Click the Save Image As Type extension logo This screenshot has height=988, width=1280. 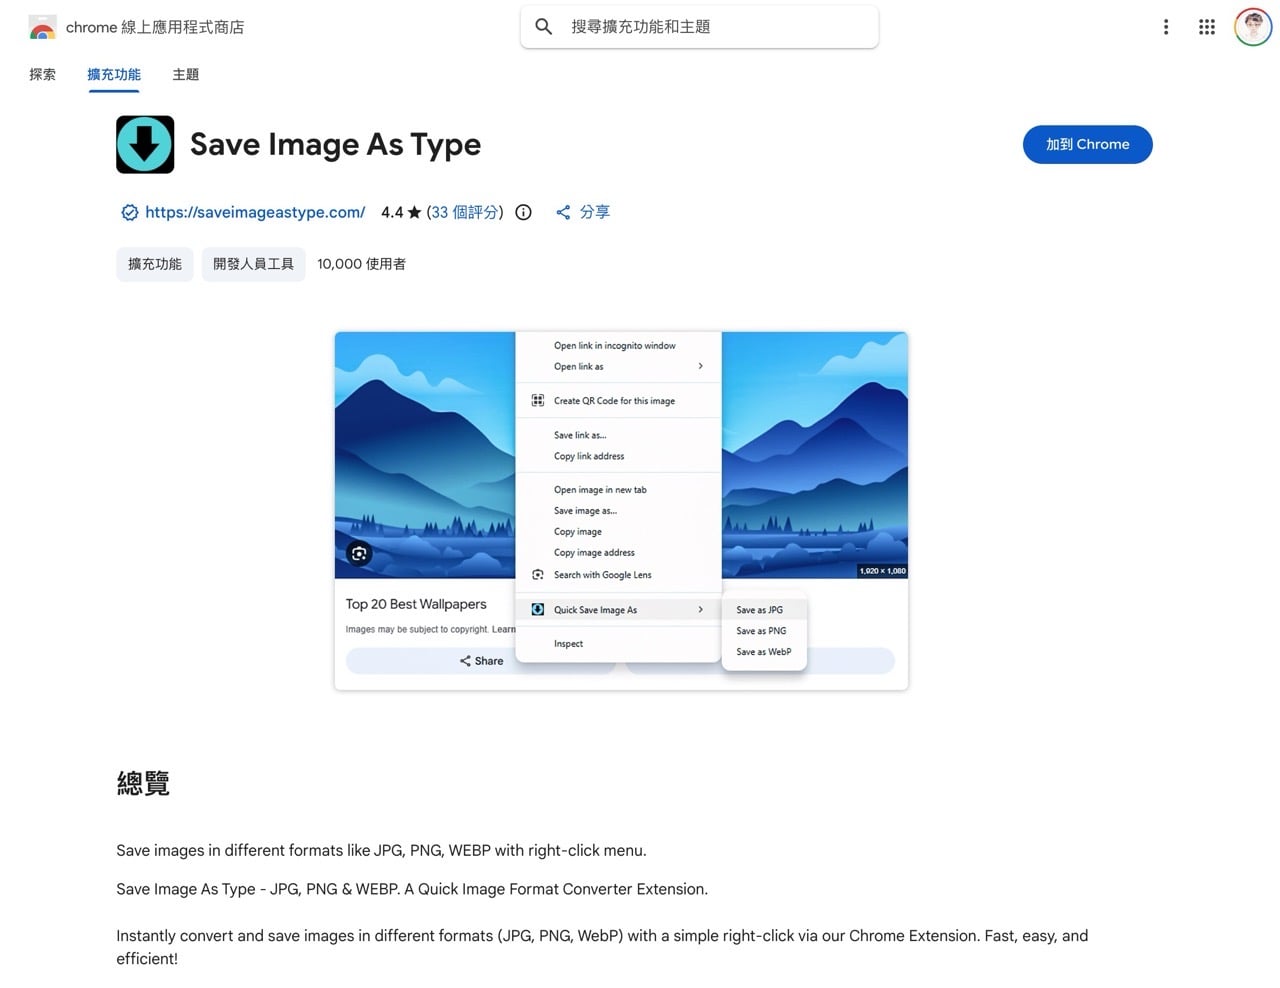click(144, 144)
